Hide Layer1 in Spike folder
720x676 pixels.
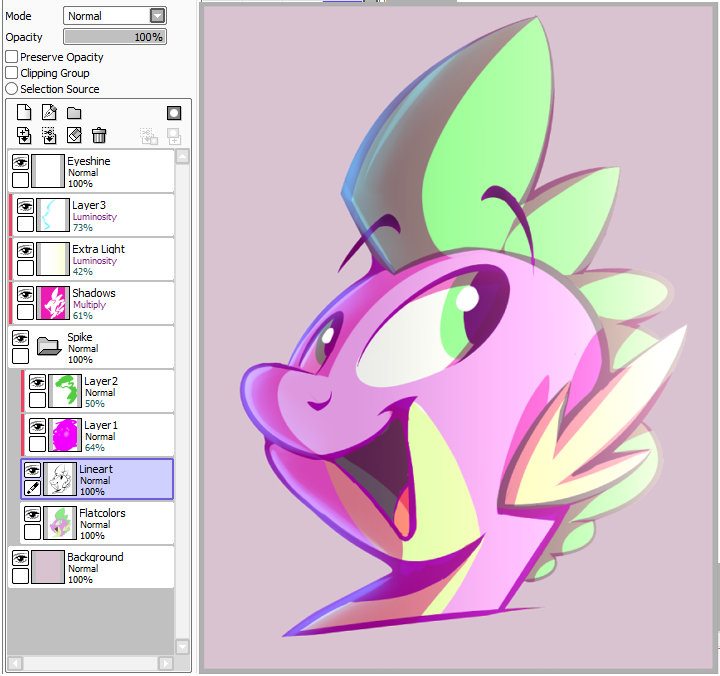pos(37,427)
